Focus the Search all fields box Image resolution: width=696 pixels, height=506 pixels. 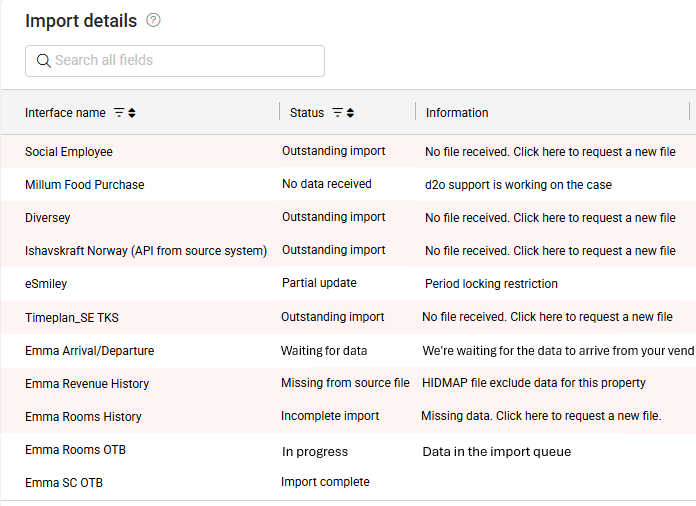pyautogui.click(x=175, y=61)
